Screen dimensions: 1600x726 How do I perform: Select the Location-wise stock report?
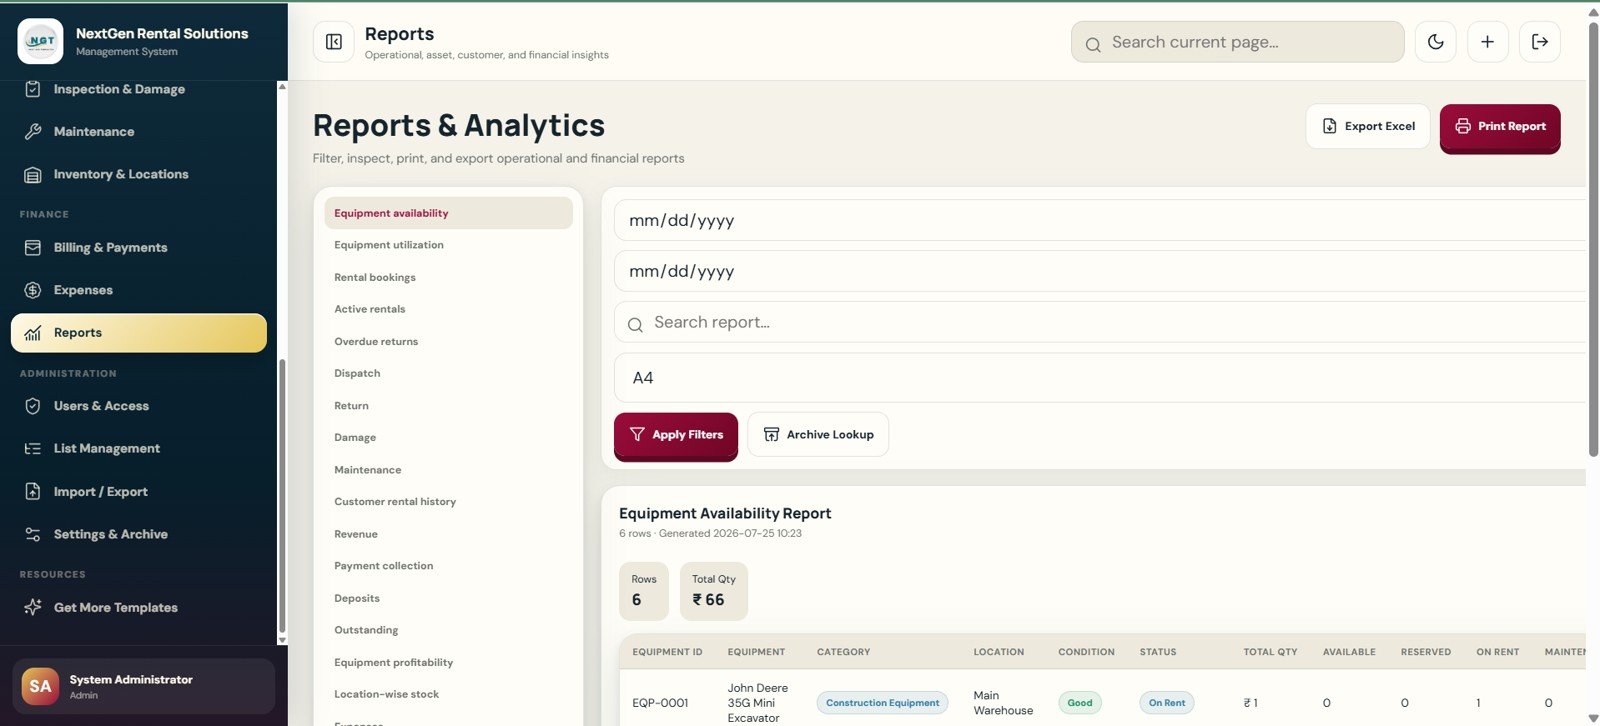pyautogui.click(x=448, y=694)
